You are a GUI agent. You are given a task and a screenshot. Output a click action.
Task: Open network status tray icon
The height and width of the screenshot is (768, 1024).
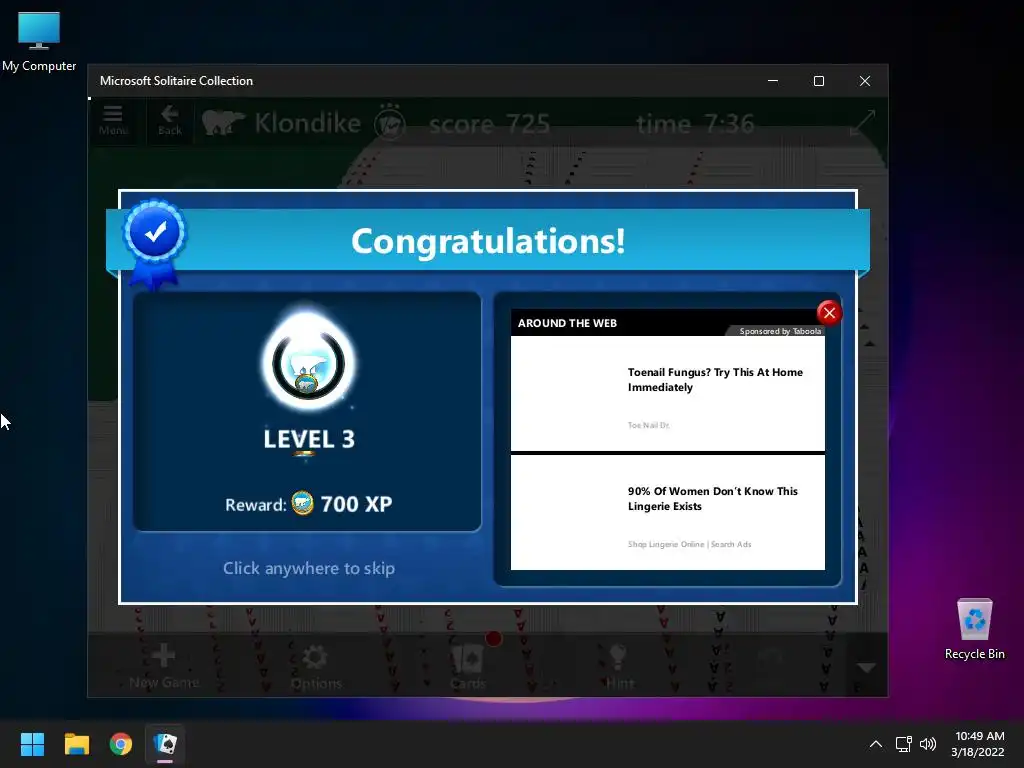[x=903, y=744]
